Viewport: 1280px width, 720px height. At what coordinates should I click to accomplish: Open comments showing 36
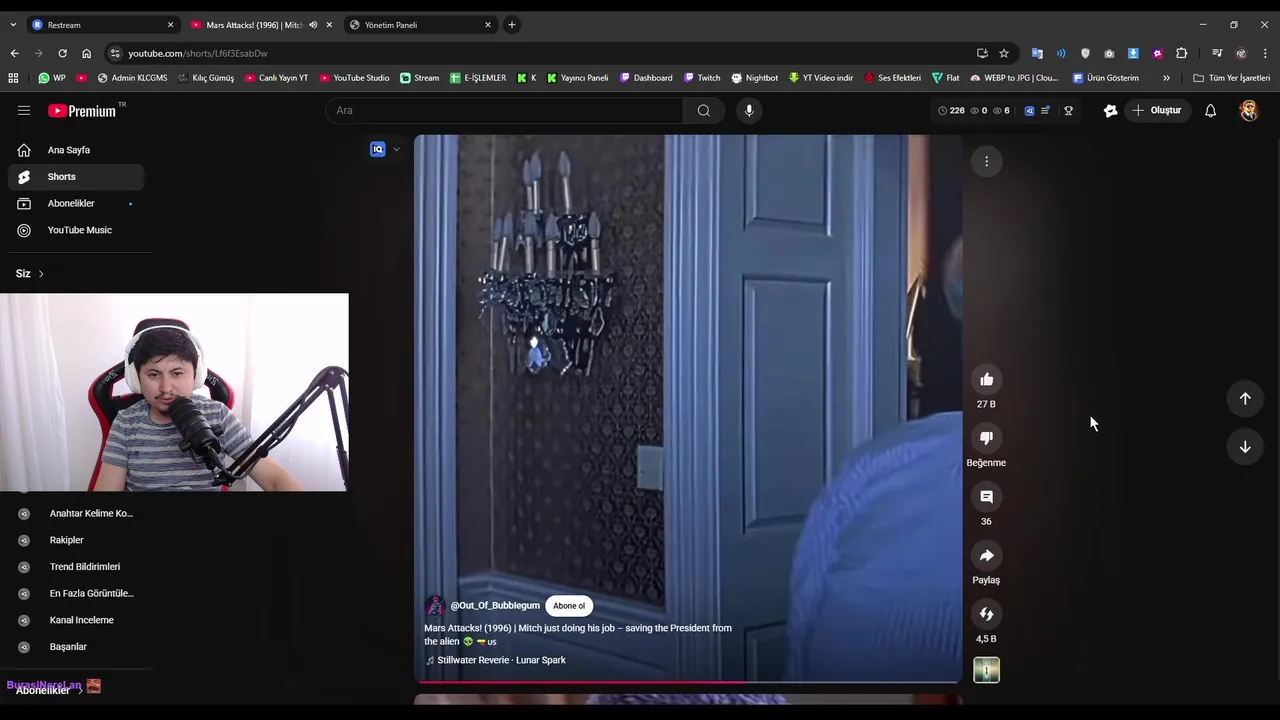(x=986, y=497)
